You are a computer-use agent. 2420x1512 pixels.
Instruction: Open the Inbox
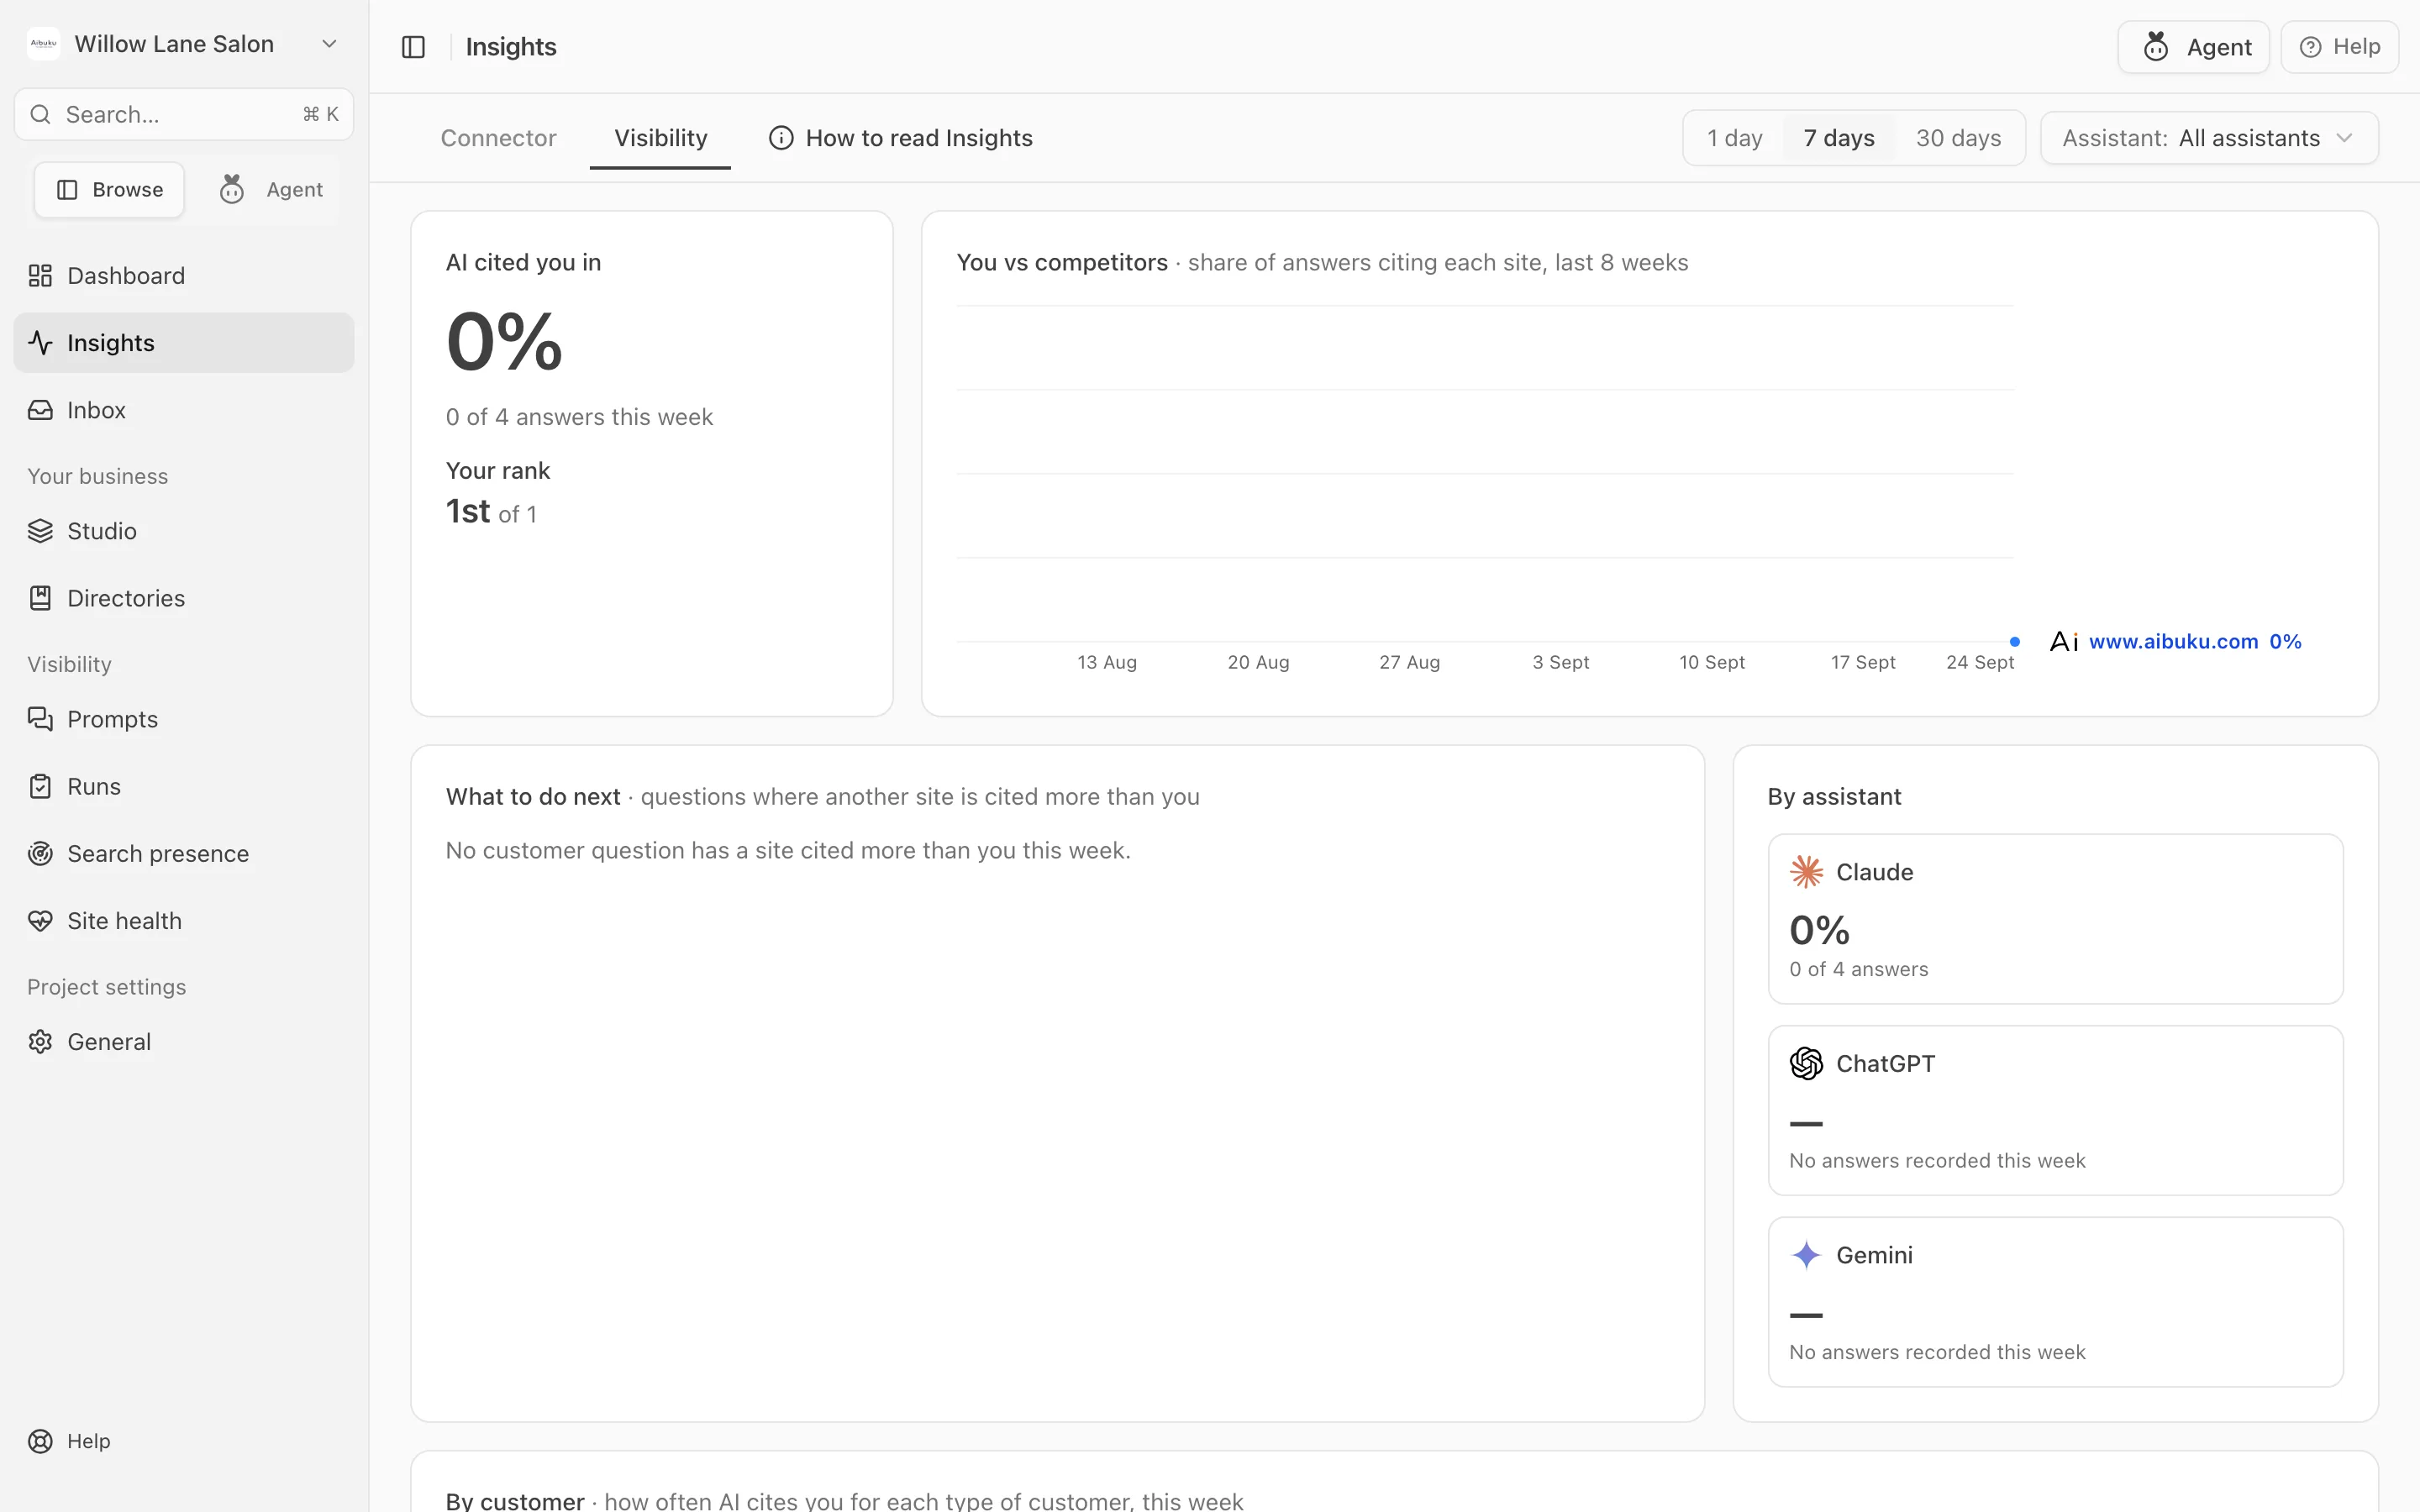pyautogui.click(x=184, y=410)
